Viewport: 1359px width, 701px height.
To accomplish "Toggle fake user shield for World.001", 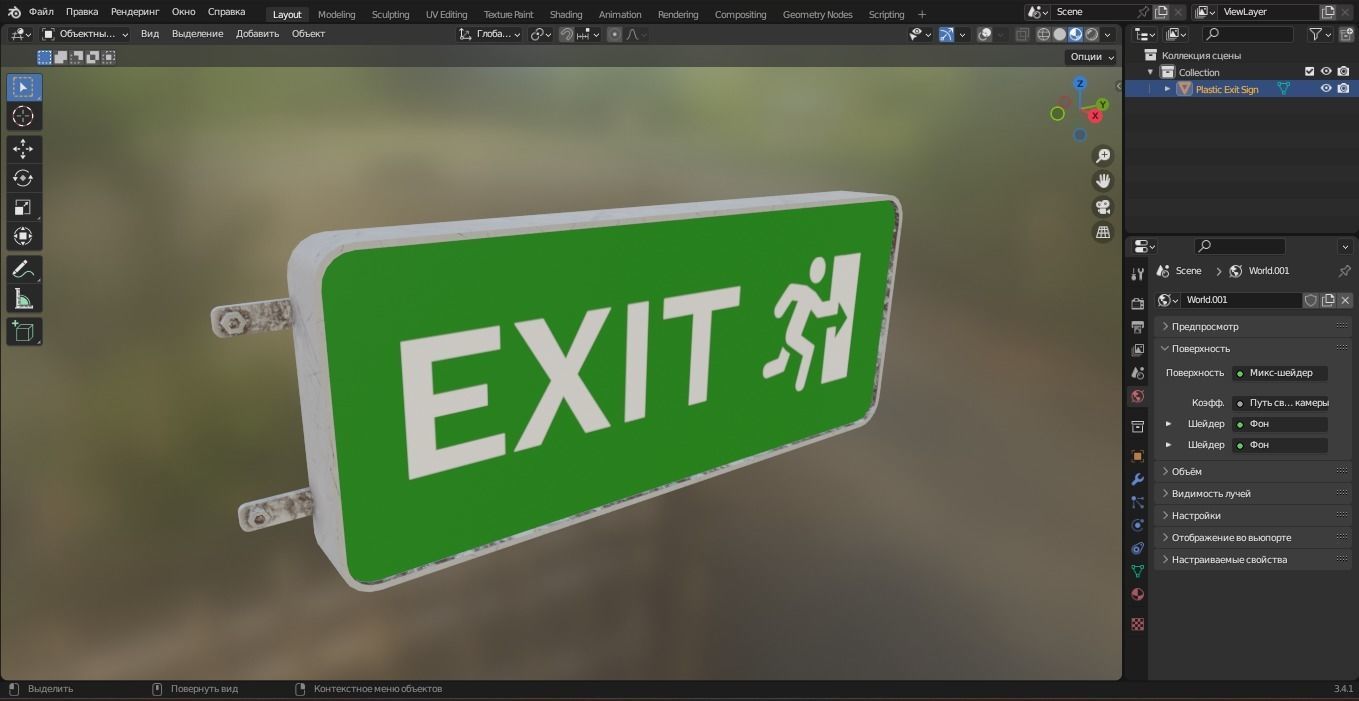I will [1310, 300].
